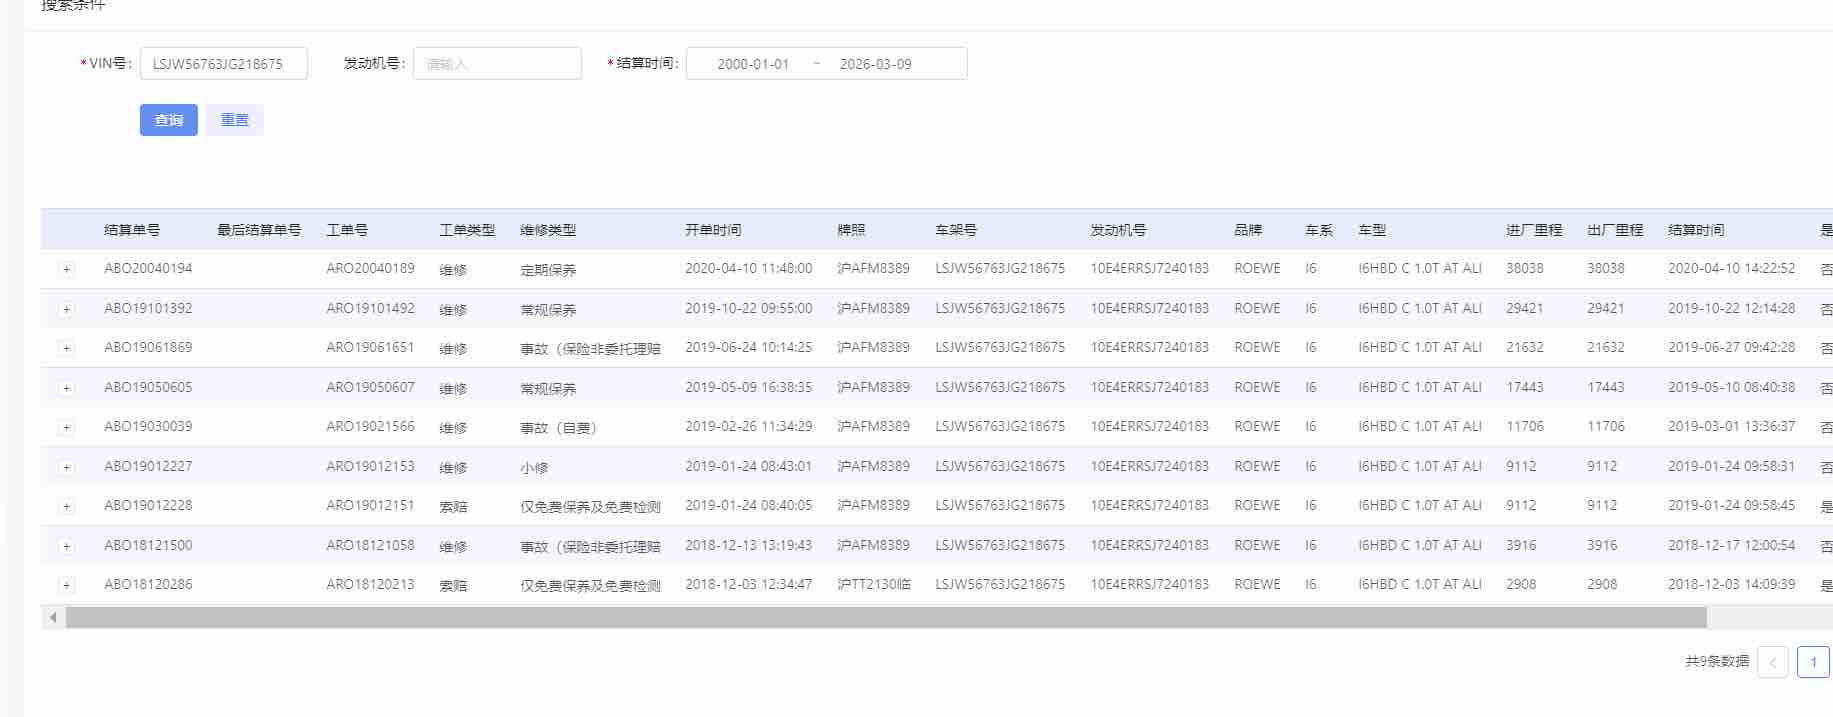Open the end date 2026-03-09 picker

875,64
